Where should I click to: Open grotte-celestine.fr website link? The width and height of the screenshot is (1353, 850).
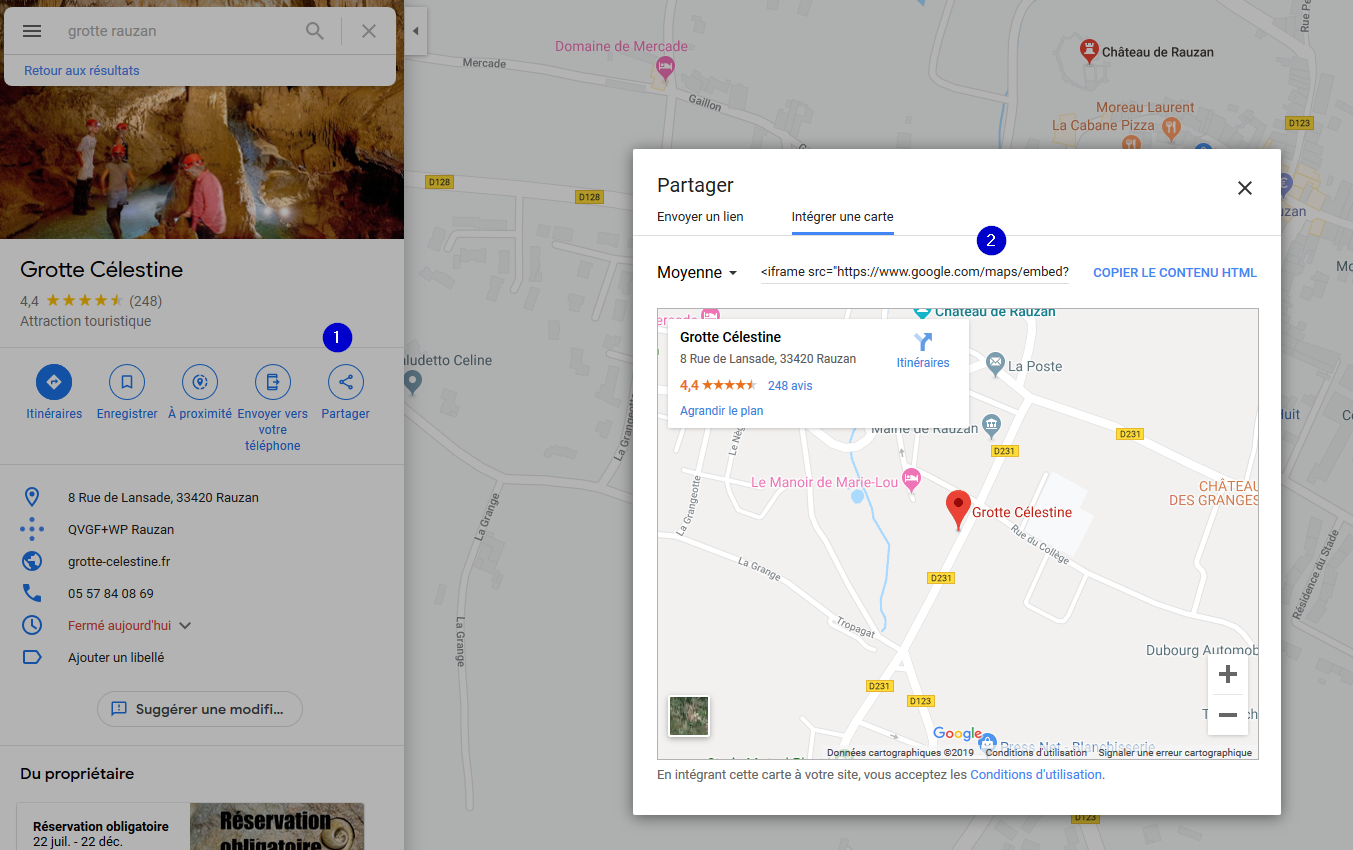point(119,561)
